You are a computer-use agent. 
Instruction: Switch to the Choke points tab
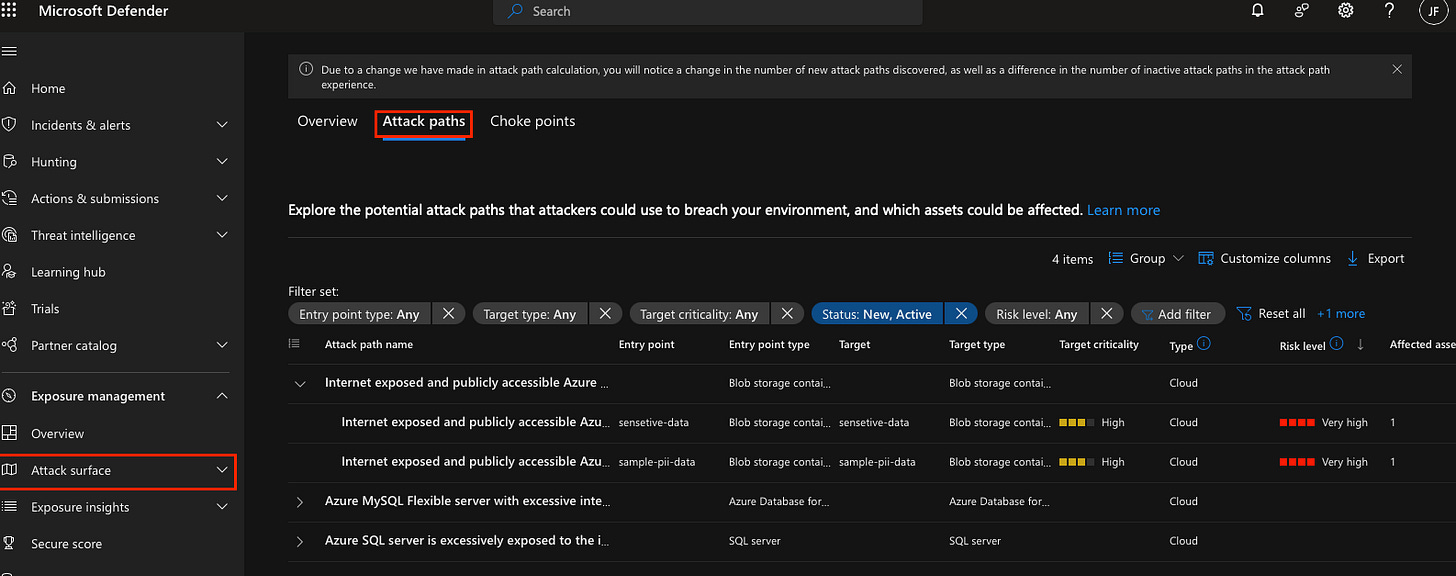(x=533, y=121)
